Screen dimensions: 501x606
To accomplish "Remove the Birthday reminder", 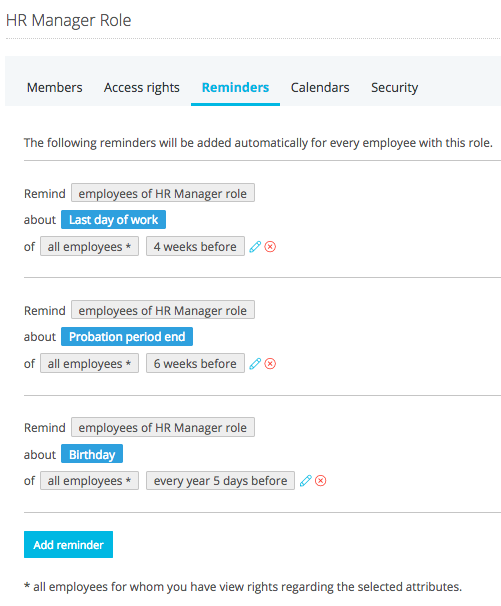I will 320,481.
